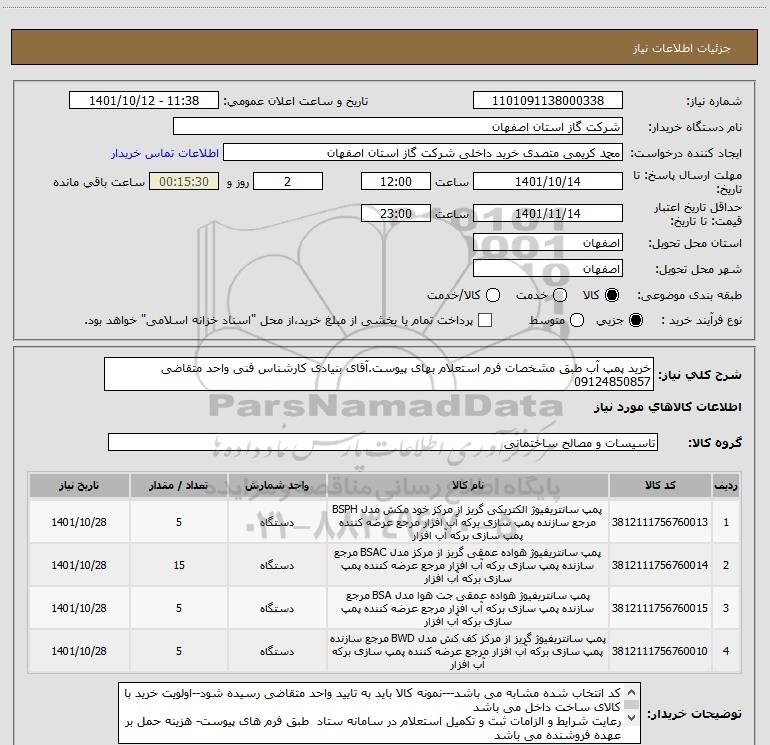Toggle the اسناد خزانه اسلامی payment checkbox
This screenshot has height=745, width=770.
tap(485, 321)
